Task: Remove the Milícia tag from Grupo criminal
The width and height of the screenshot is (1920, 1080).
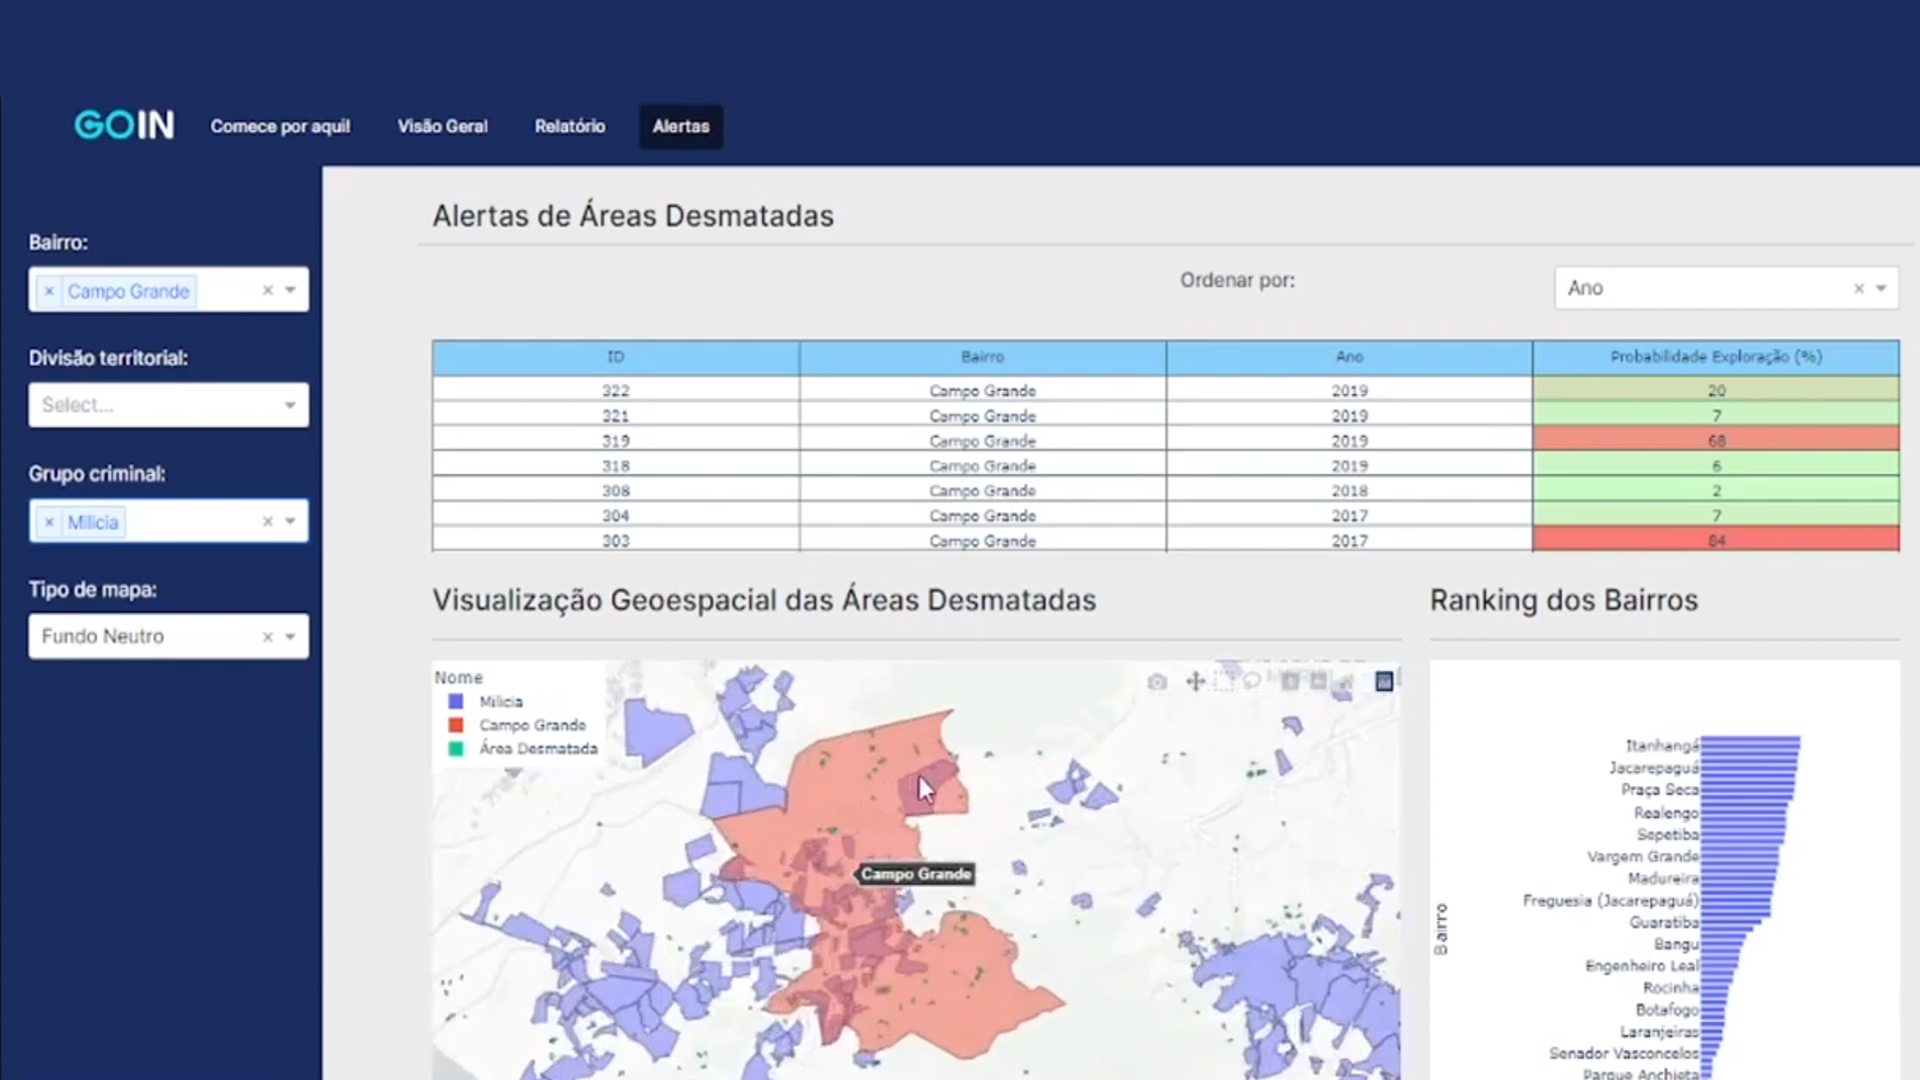Action: coord(49,522)
